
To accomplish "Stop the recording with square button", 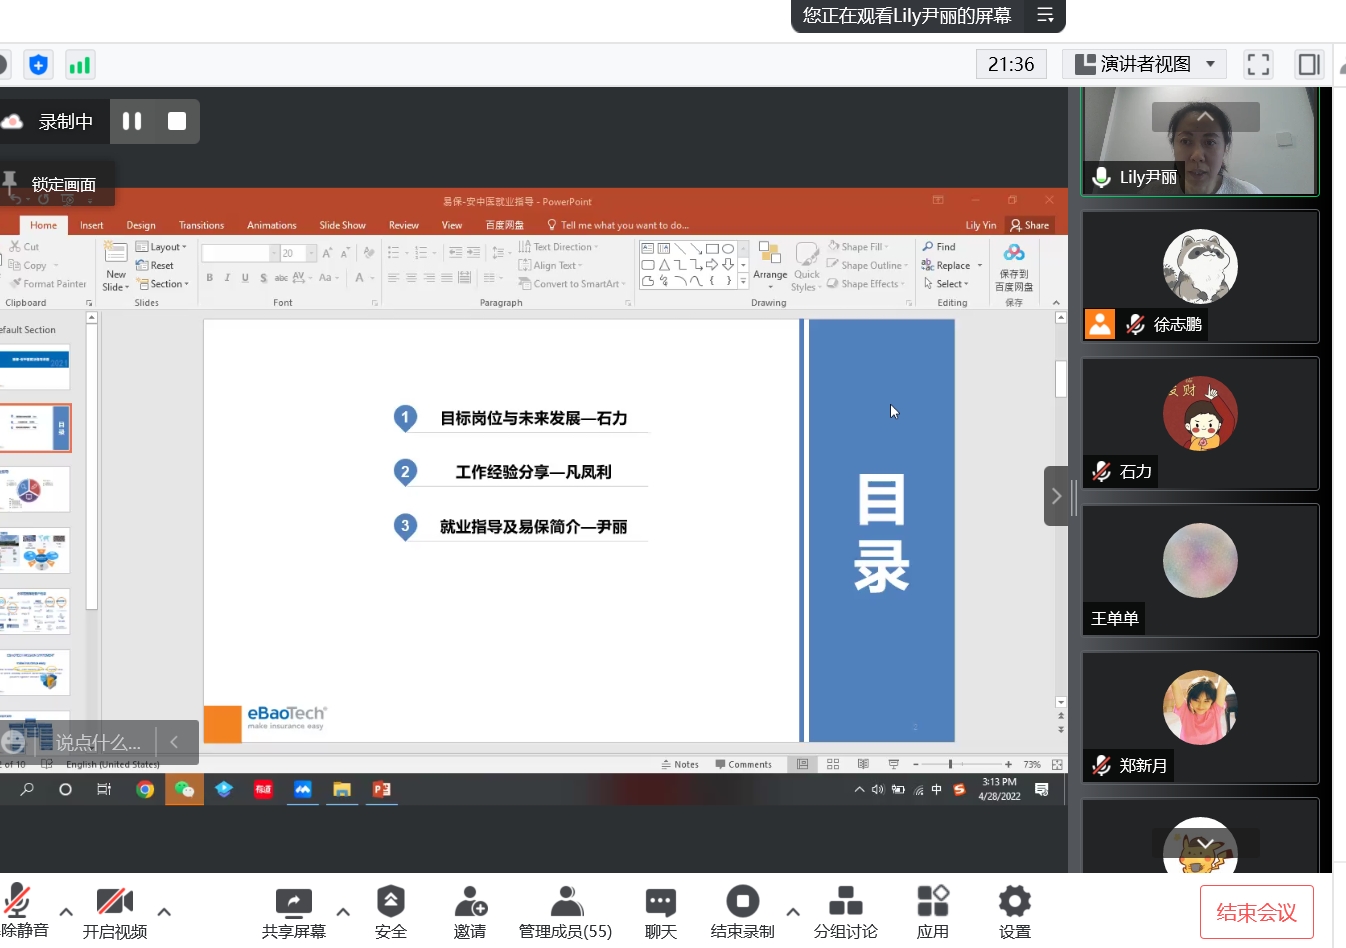I will point(177,121).
